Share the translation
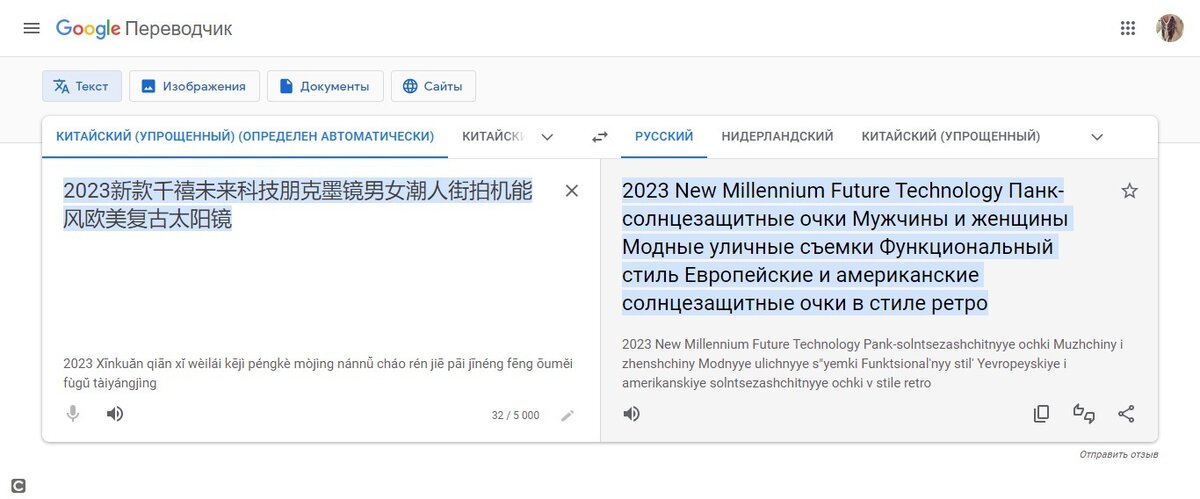The width and height of the screenshot is (1200, 499). coord(1126,413)
